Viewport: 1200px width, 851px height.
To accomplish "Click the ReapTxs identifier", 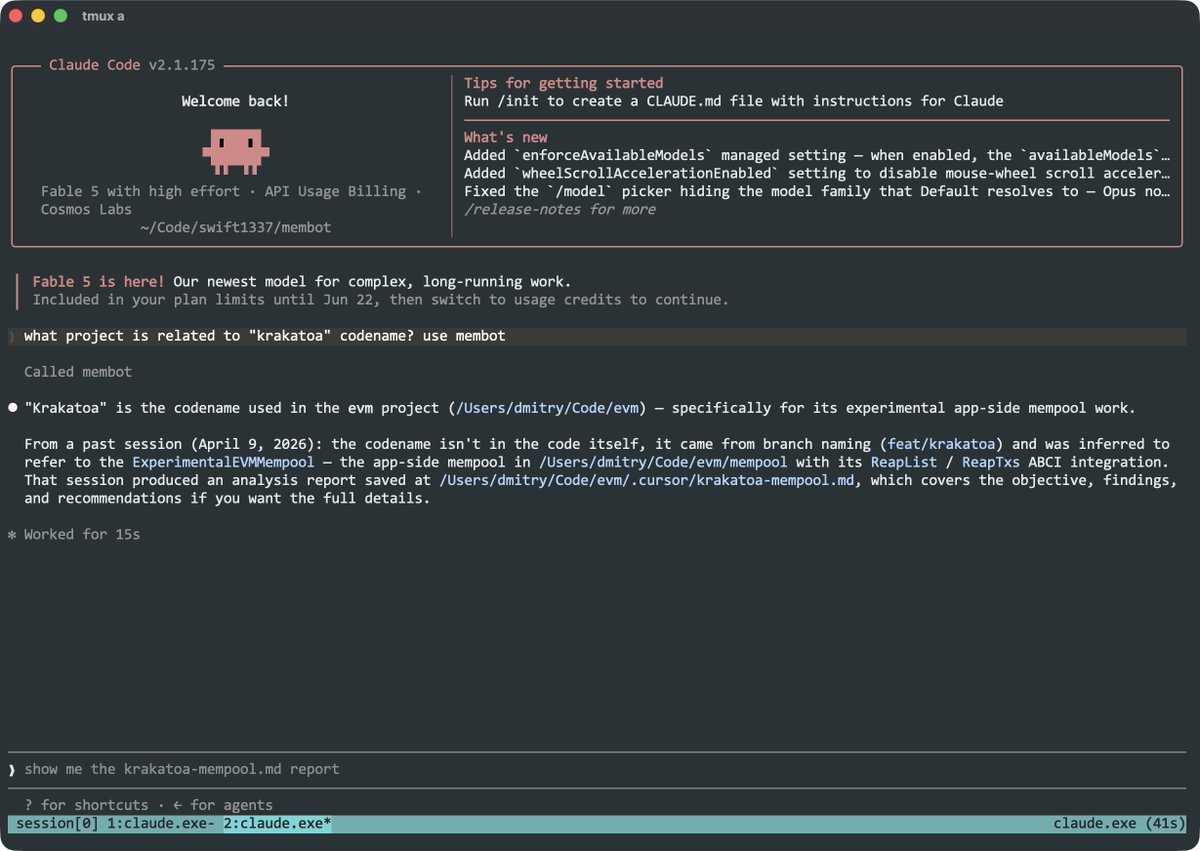I will coord(991,462).
